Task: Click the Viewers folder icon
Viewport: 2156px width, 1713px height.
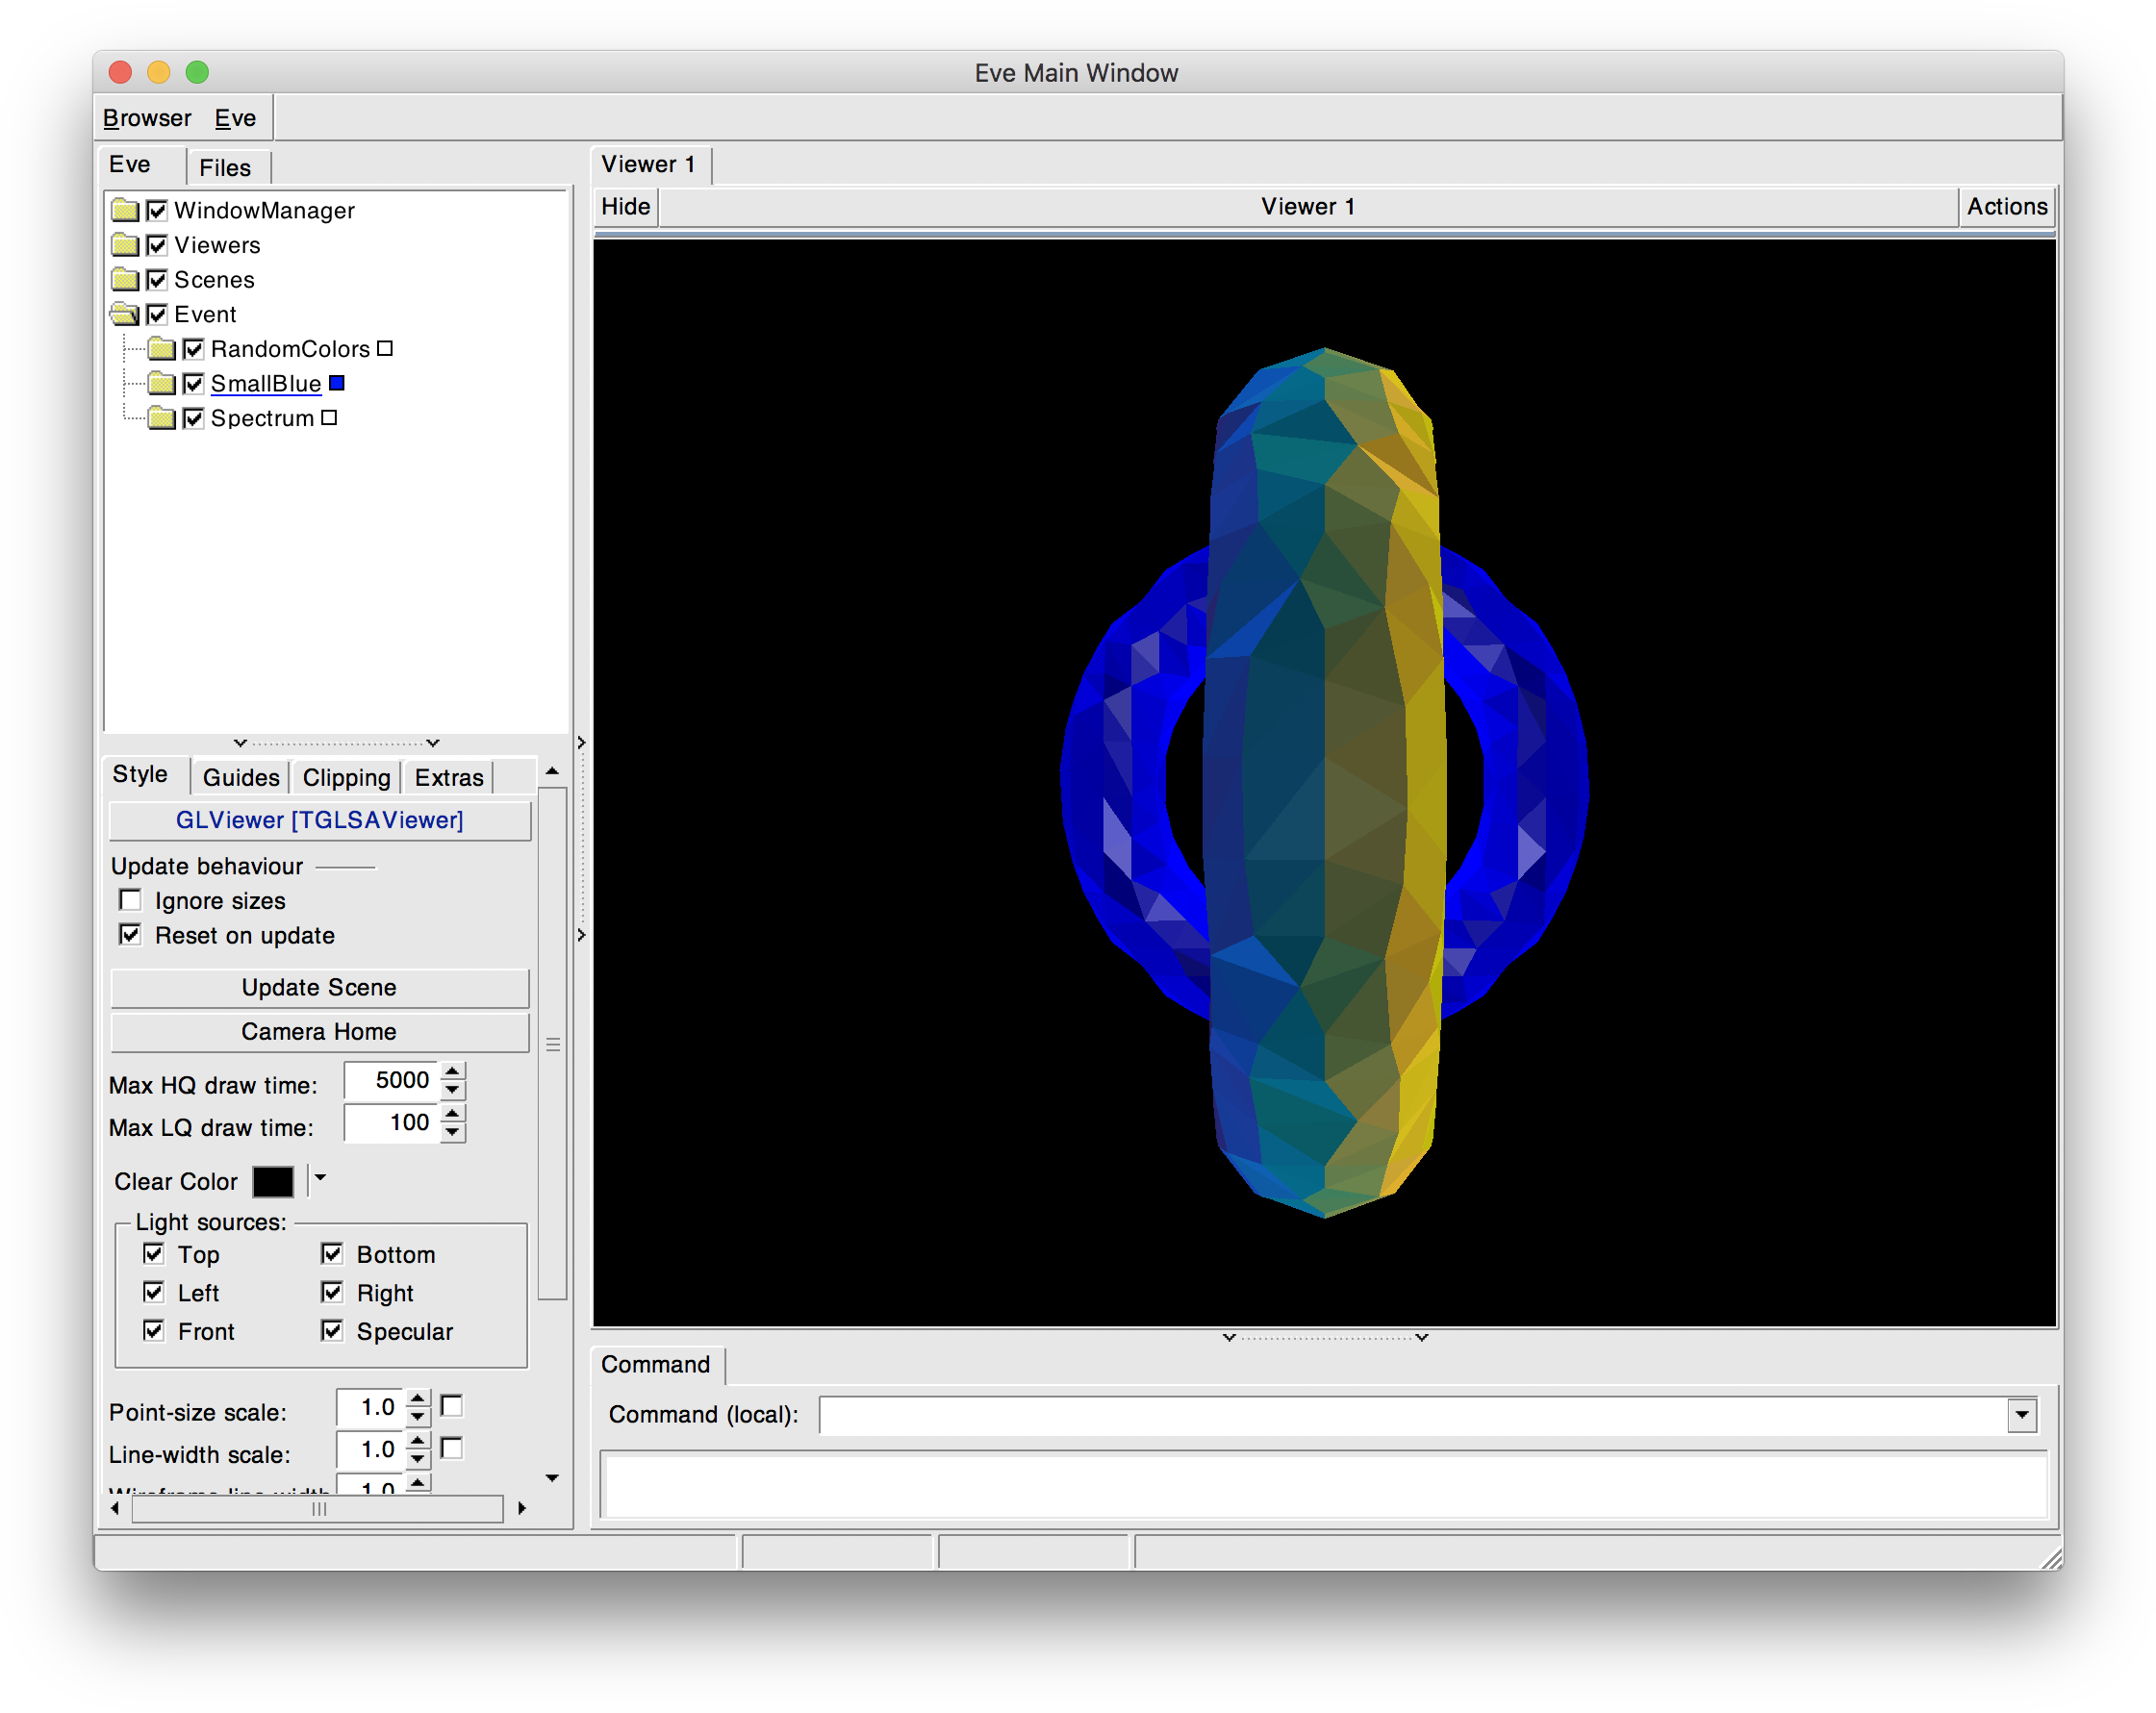Action: point(124,245)
